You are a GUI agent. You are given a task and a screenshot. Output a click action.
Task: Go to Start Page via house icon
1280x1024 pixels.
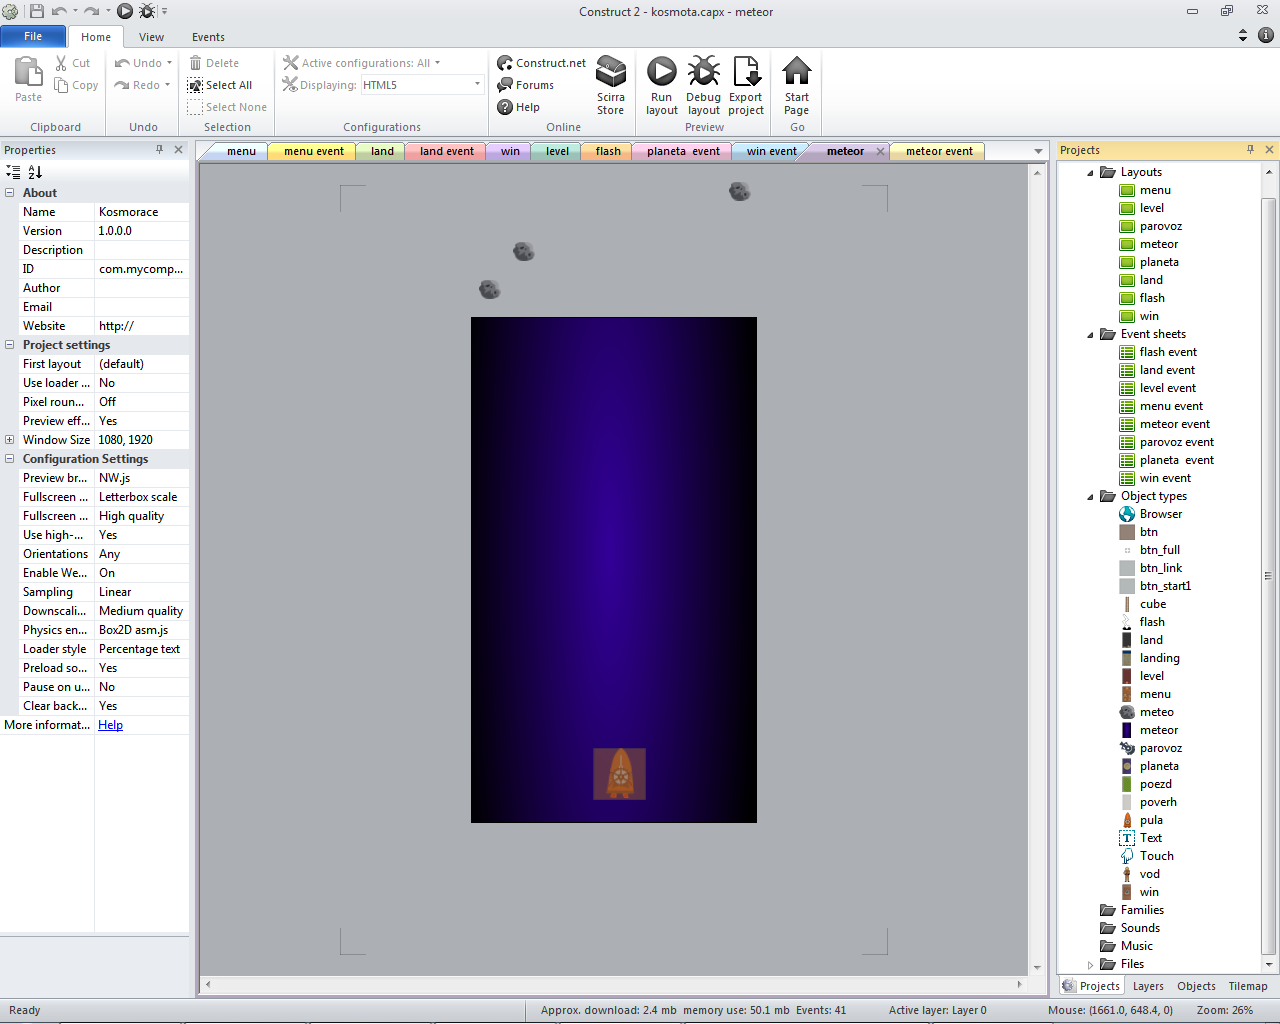tap(797, 73)
